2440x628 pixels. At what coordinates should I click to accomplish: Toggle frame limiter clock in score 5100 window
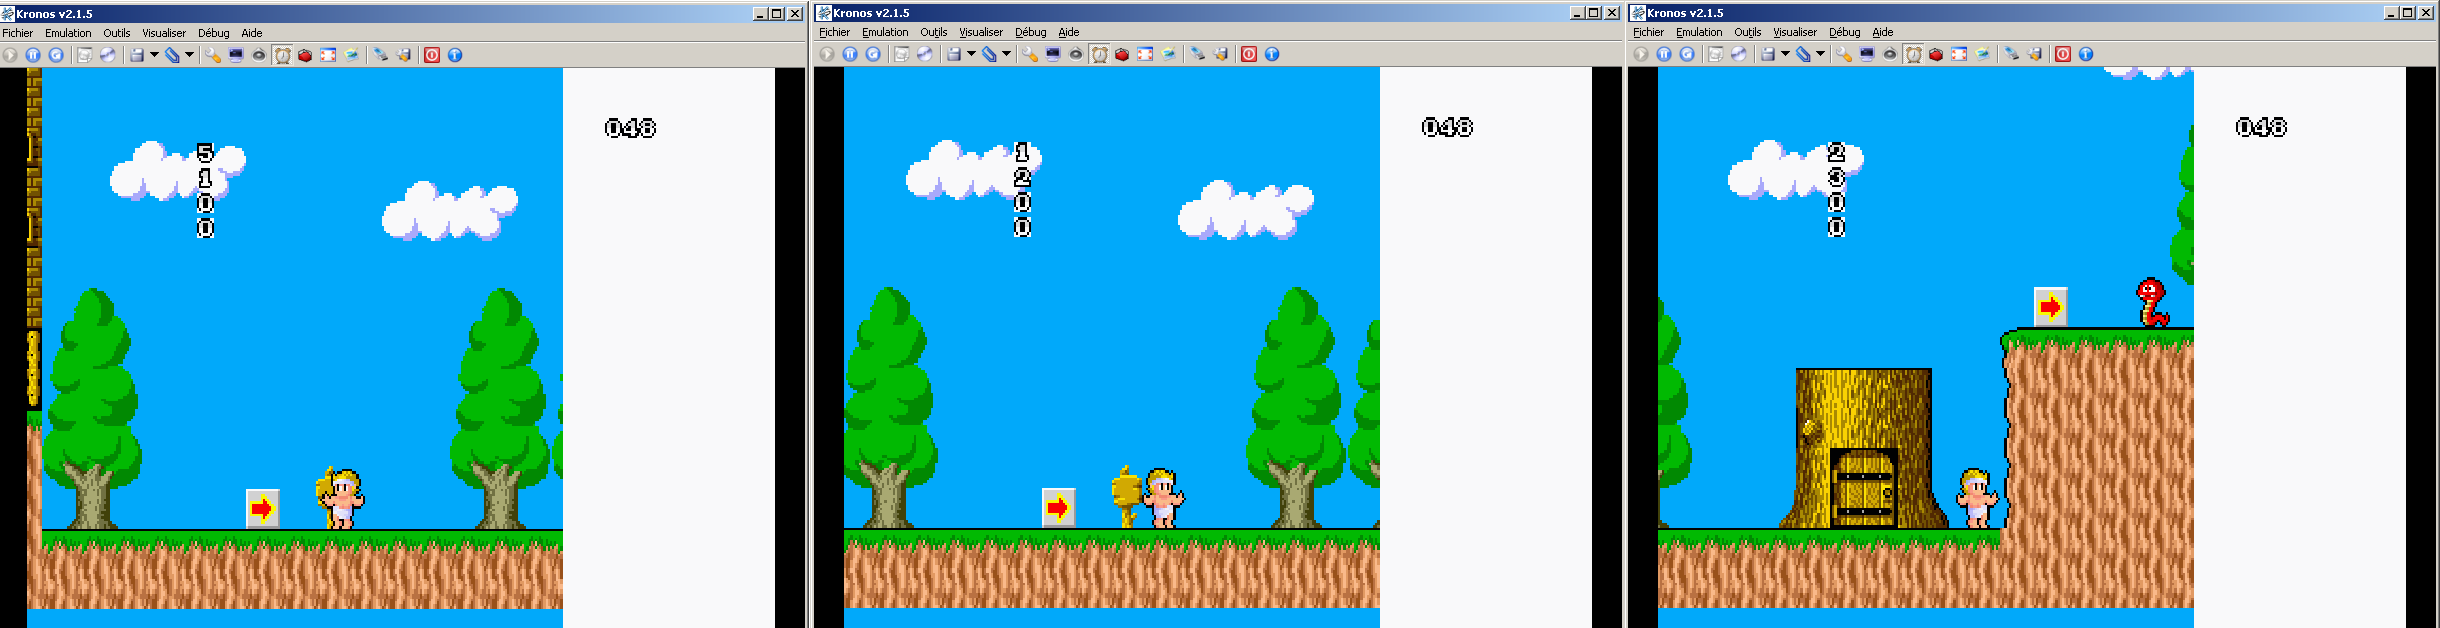click(x=283, y=55)
